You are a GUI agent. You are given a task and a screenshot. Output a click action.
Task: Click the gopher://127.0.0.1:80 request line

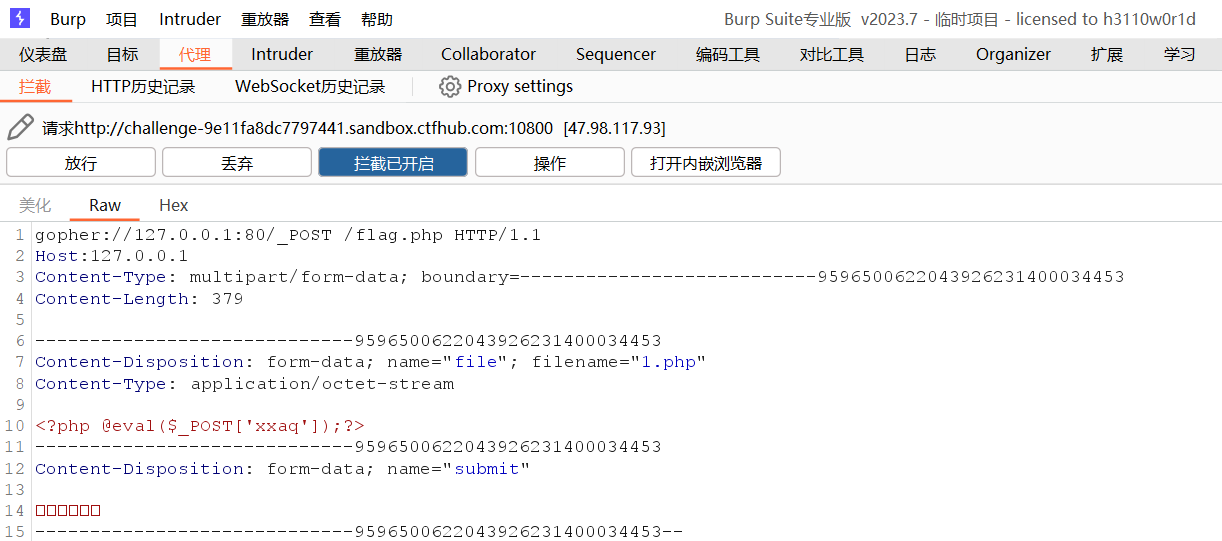tap(288, 235)
